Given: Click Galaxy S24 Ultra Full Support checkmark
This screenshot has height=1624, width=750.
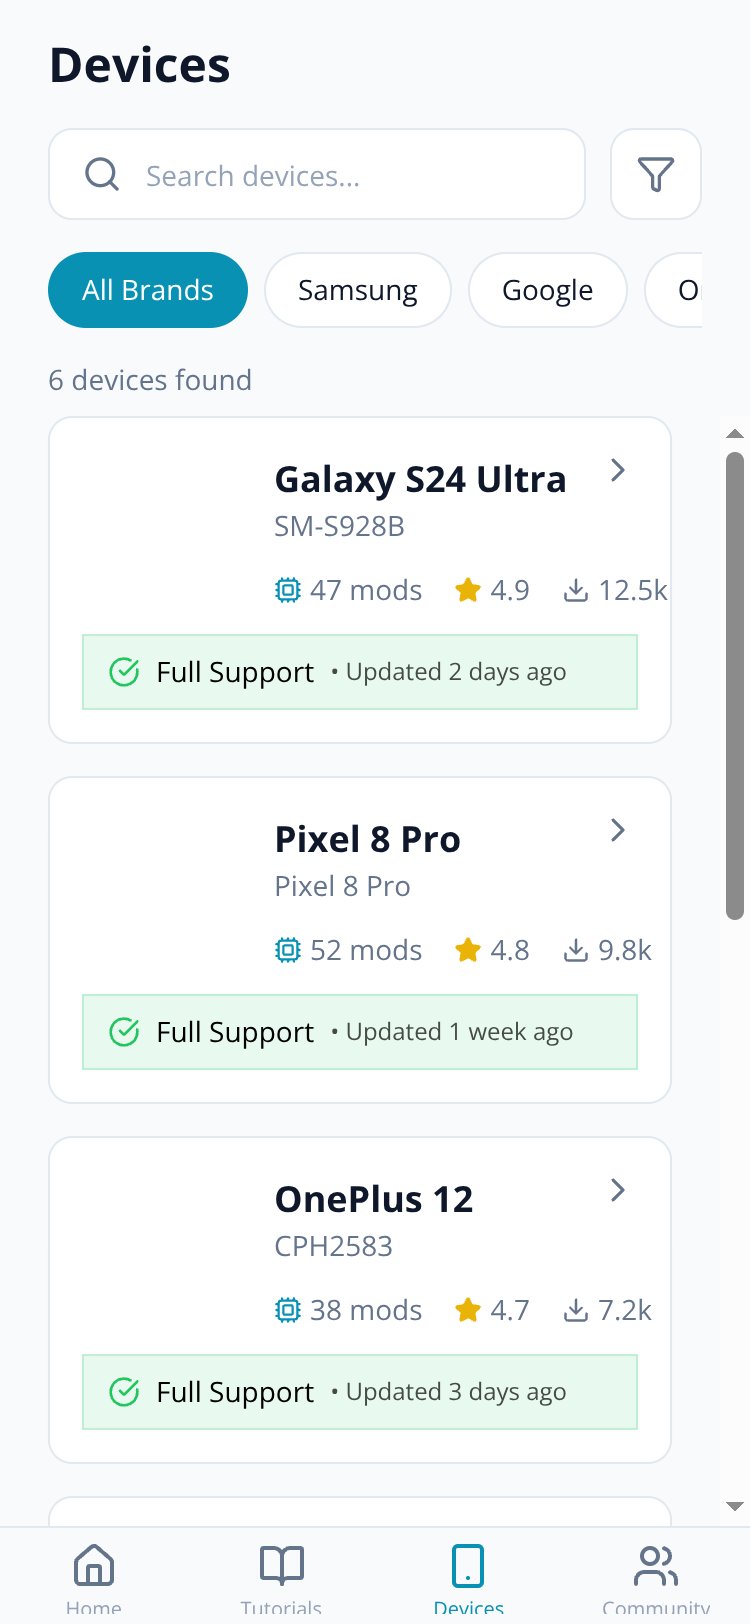Looking at the screenshot, I should click(124, 672).
